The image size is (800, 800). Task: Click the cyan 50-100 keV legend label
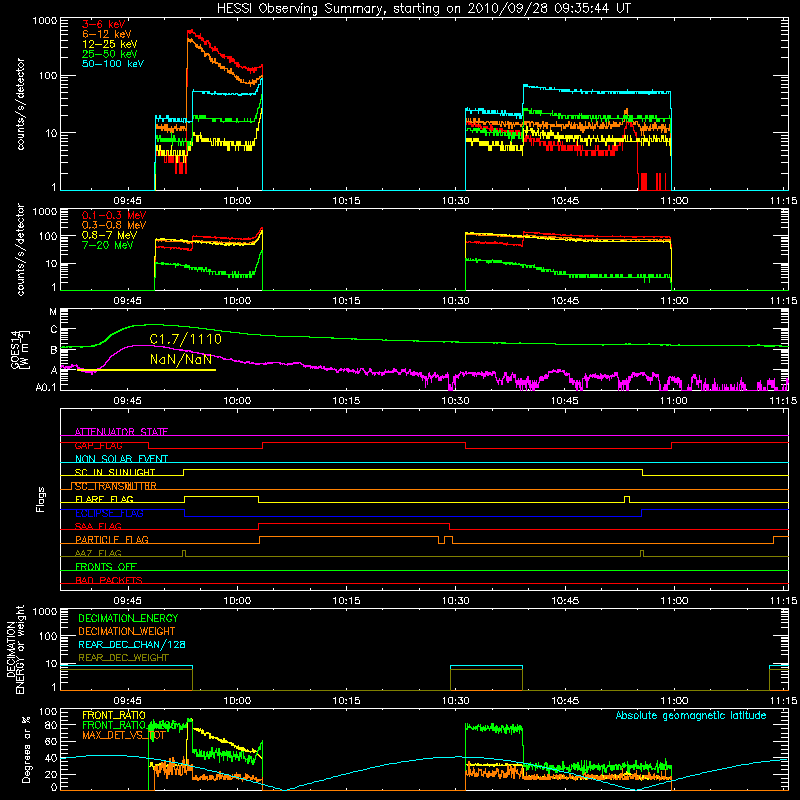(x=113, y=64)
